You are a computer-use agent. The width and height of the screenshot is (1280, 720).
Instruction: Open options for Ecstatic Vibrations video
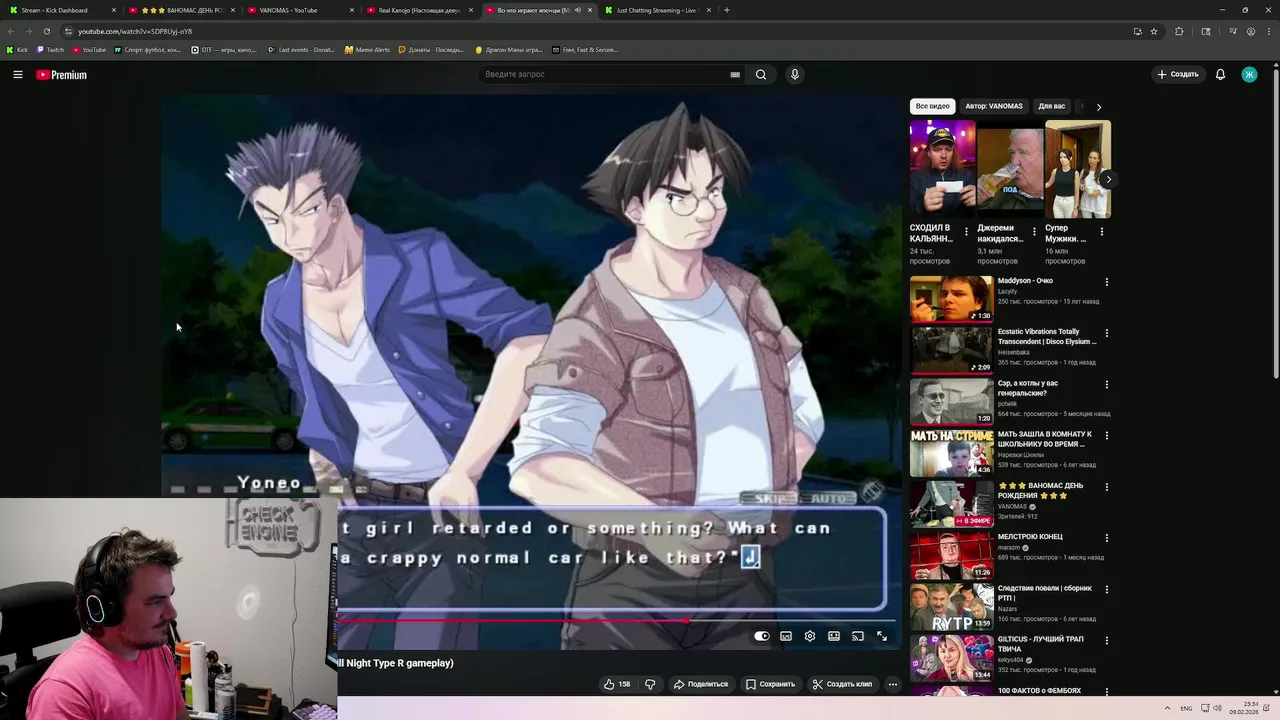[1107, 333]
